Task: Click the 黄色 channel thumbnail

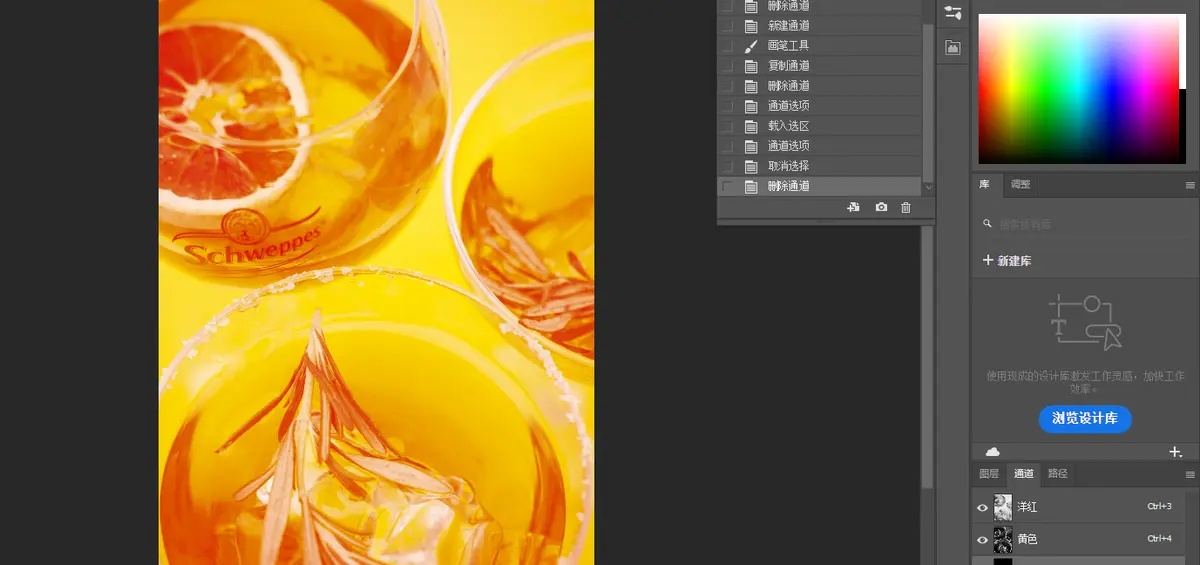Action: click(1003, 539)
